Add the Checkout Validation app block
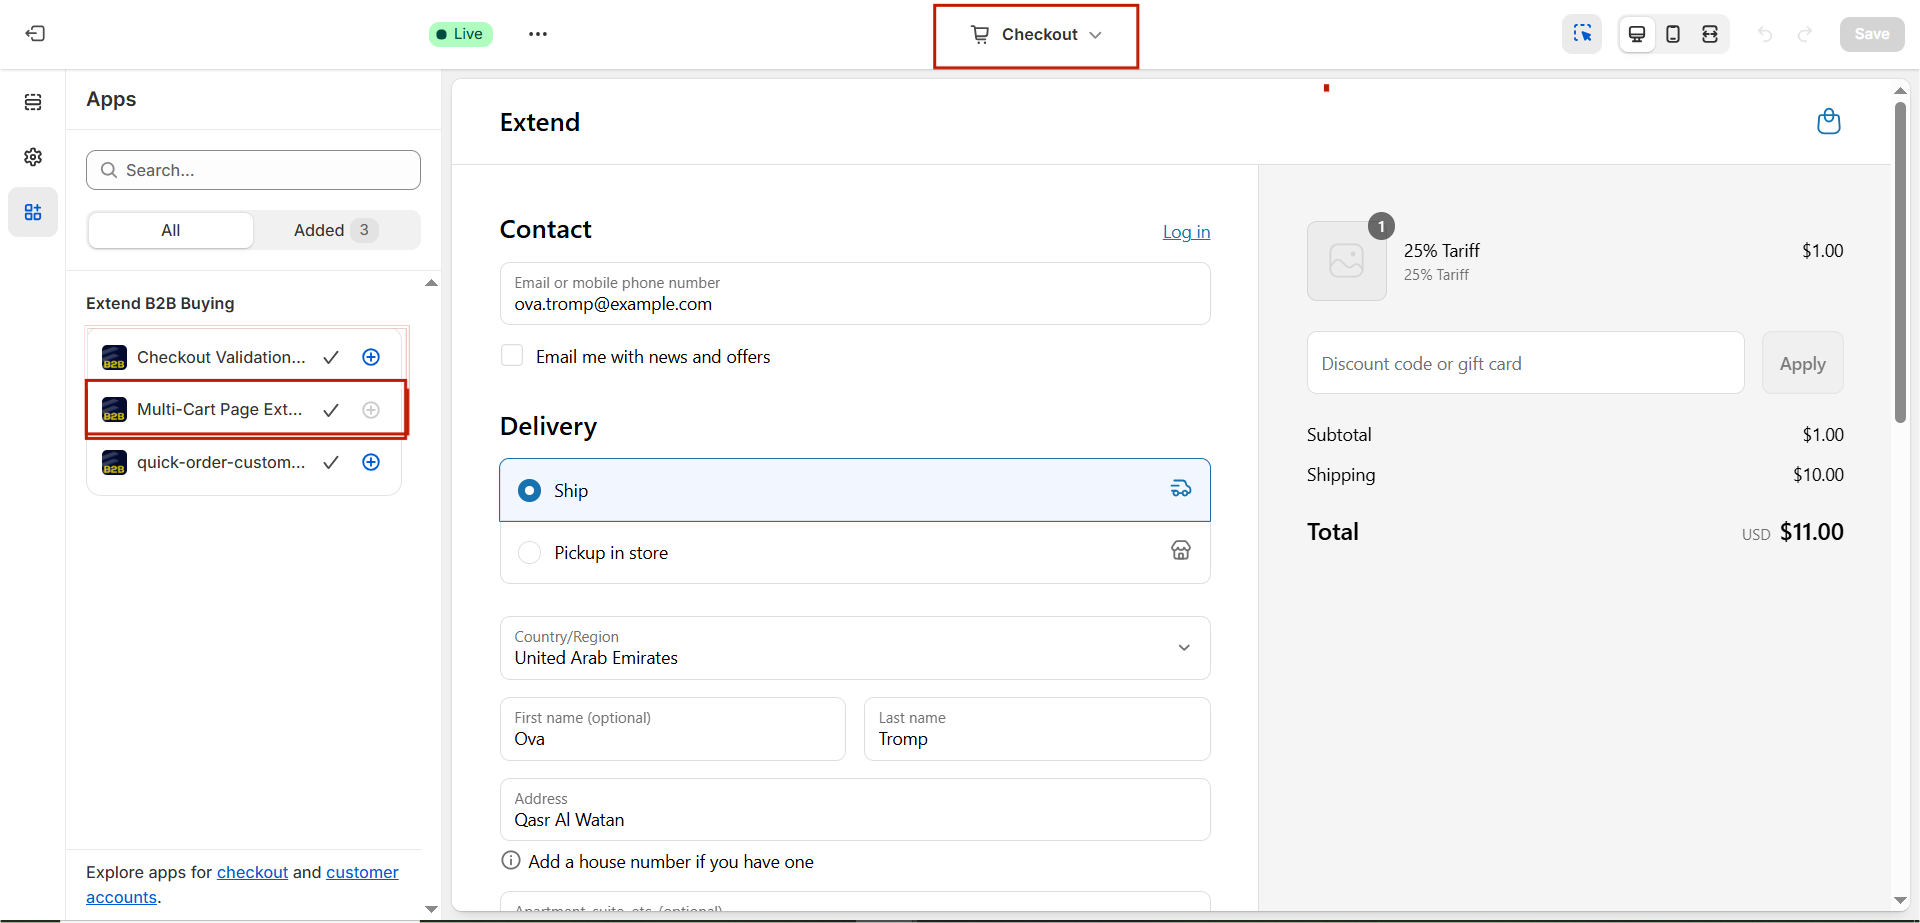The image size is (1920, 923). [371, 357]
